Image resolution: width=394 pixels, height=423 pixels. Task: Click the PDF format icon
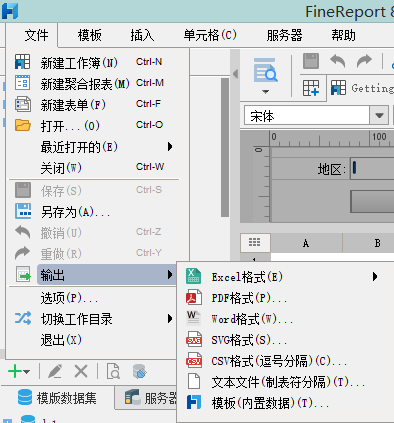[194, 297]
